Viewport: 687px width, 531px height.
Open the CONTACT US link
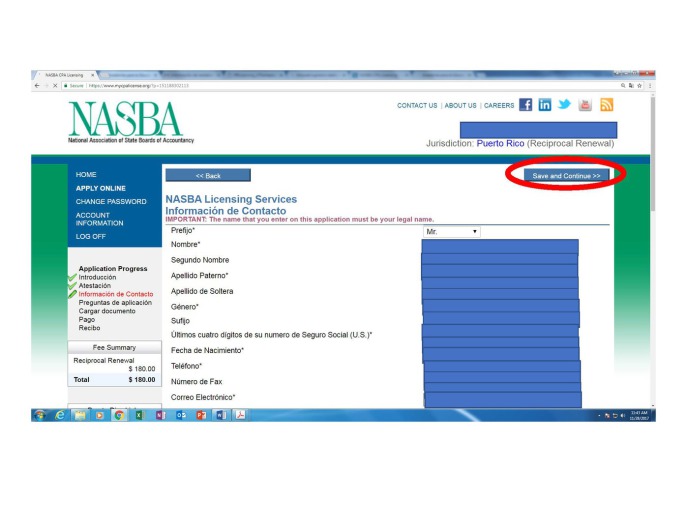[417, 105]
